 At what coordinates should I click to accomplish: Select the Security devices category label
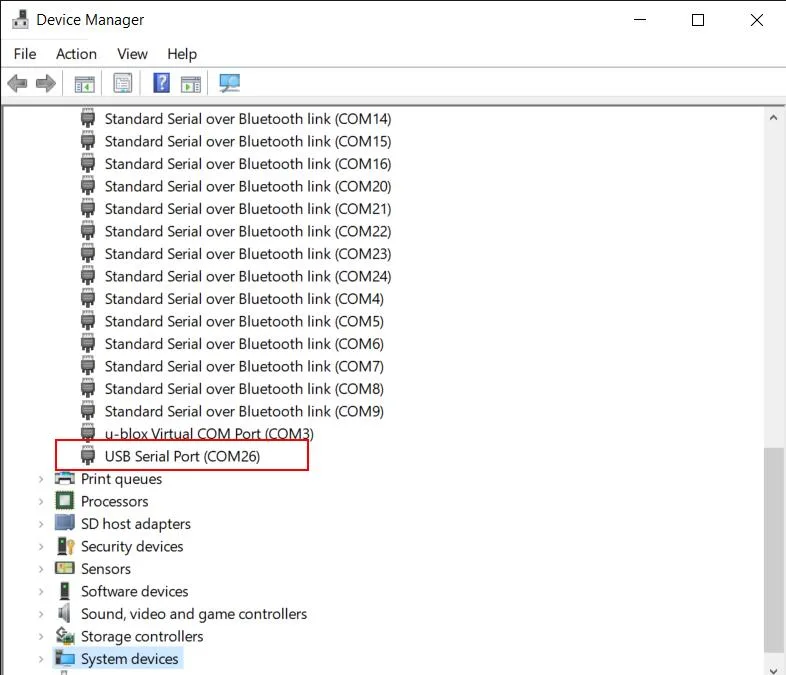pyautogui.click(x=132, y=547)
